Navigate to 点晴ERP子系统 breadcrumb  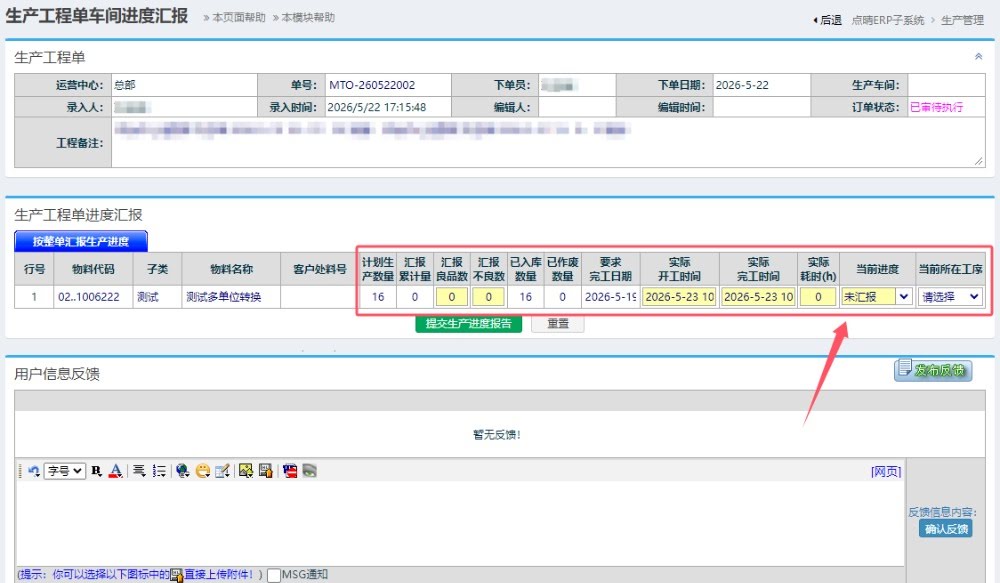(x=888, y=20)
